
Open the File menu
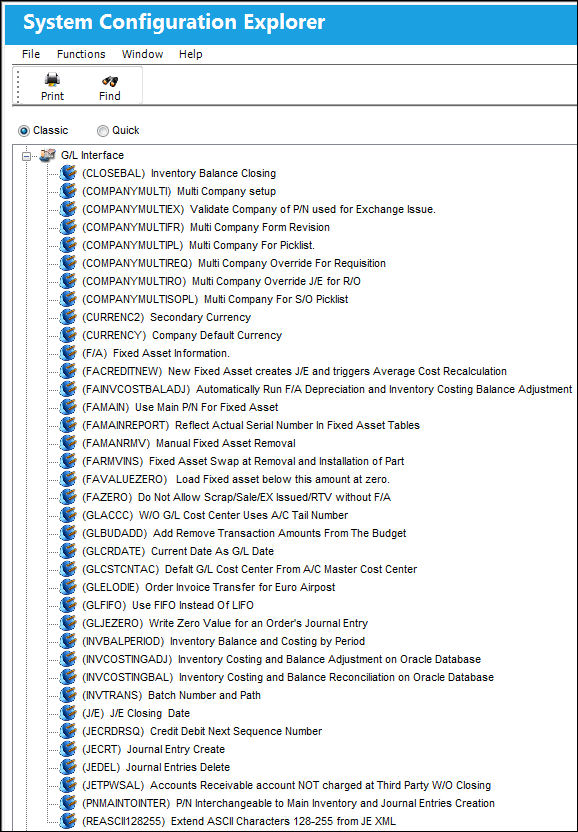pos(31,54)
